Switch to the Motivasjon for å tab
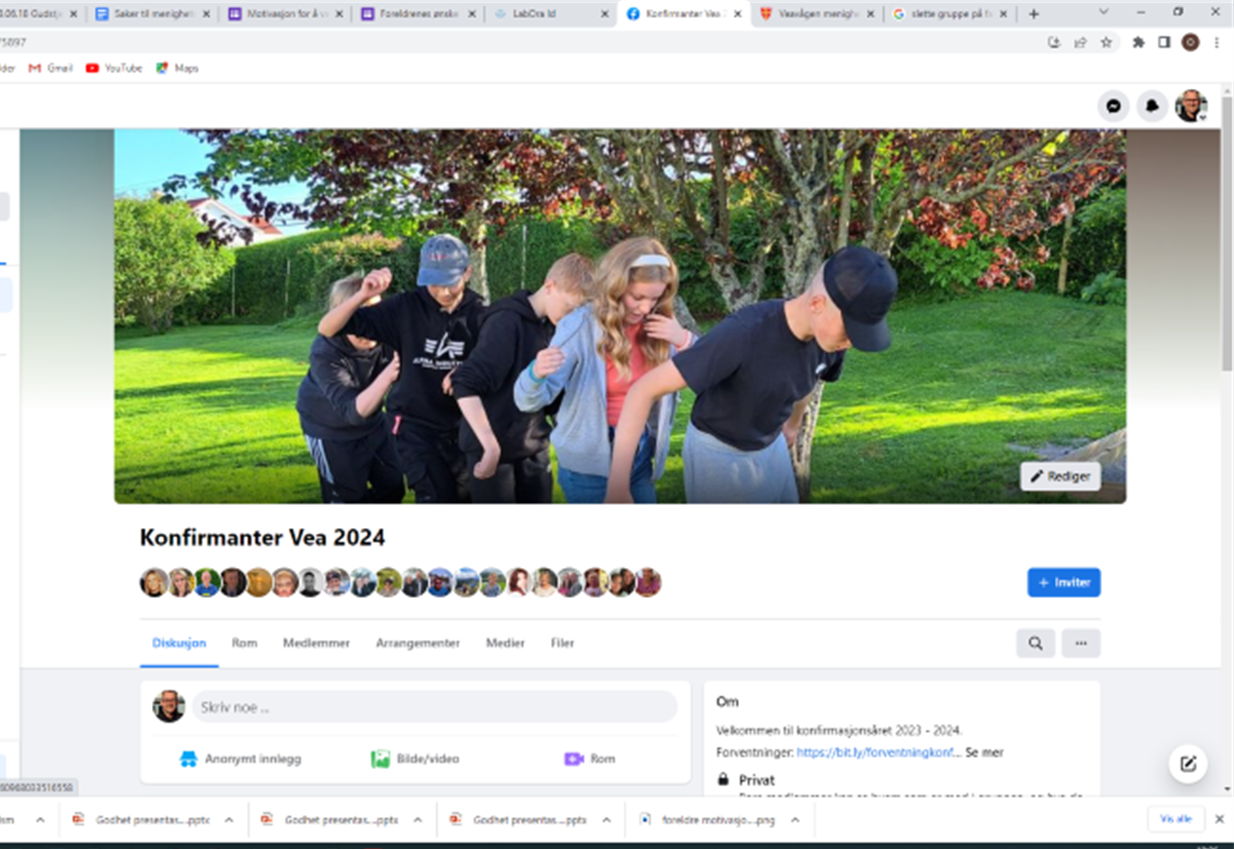The height and width of the screenshot is (849, 1234). (x=285, y=14)
